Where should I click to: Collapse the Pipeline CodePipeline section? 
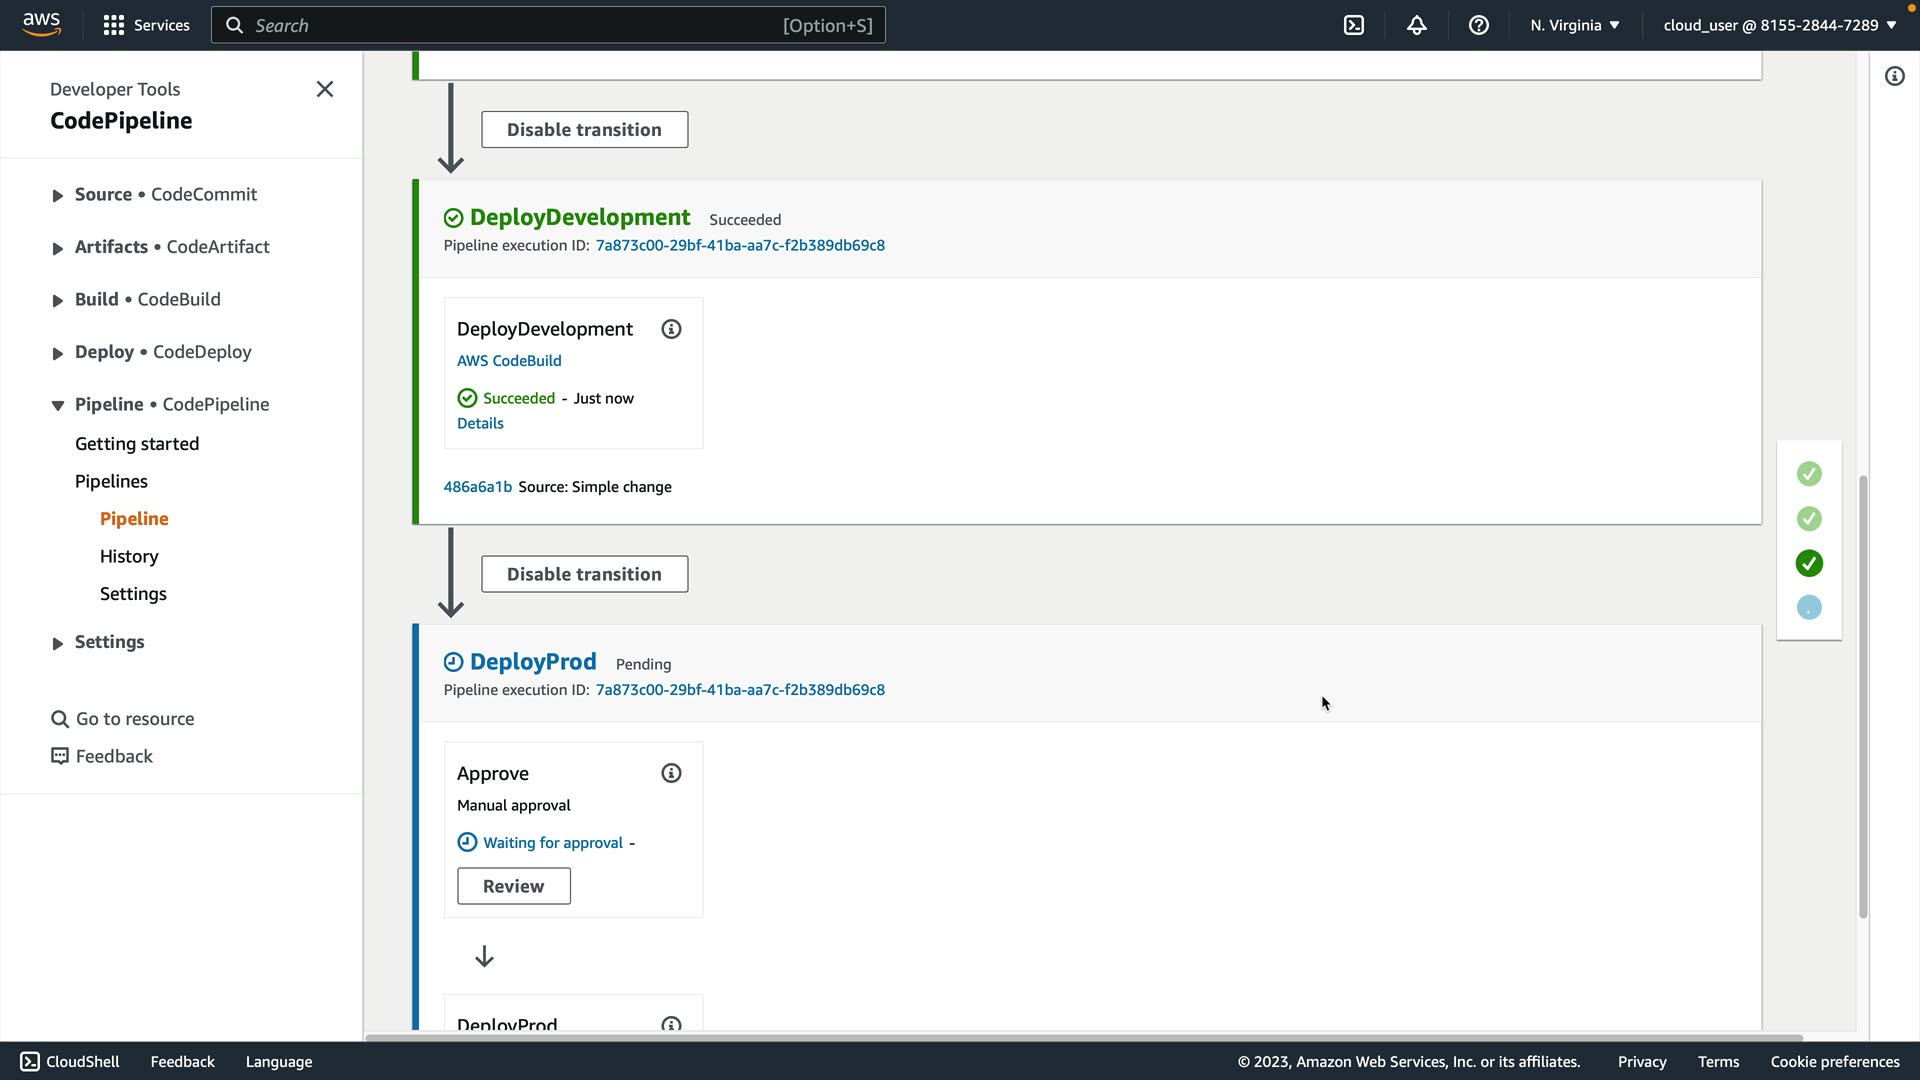point(58,405)
